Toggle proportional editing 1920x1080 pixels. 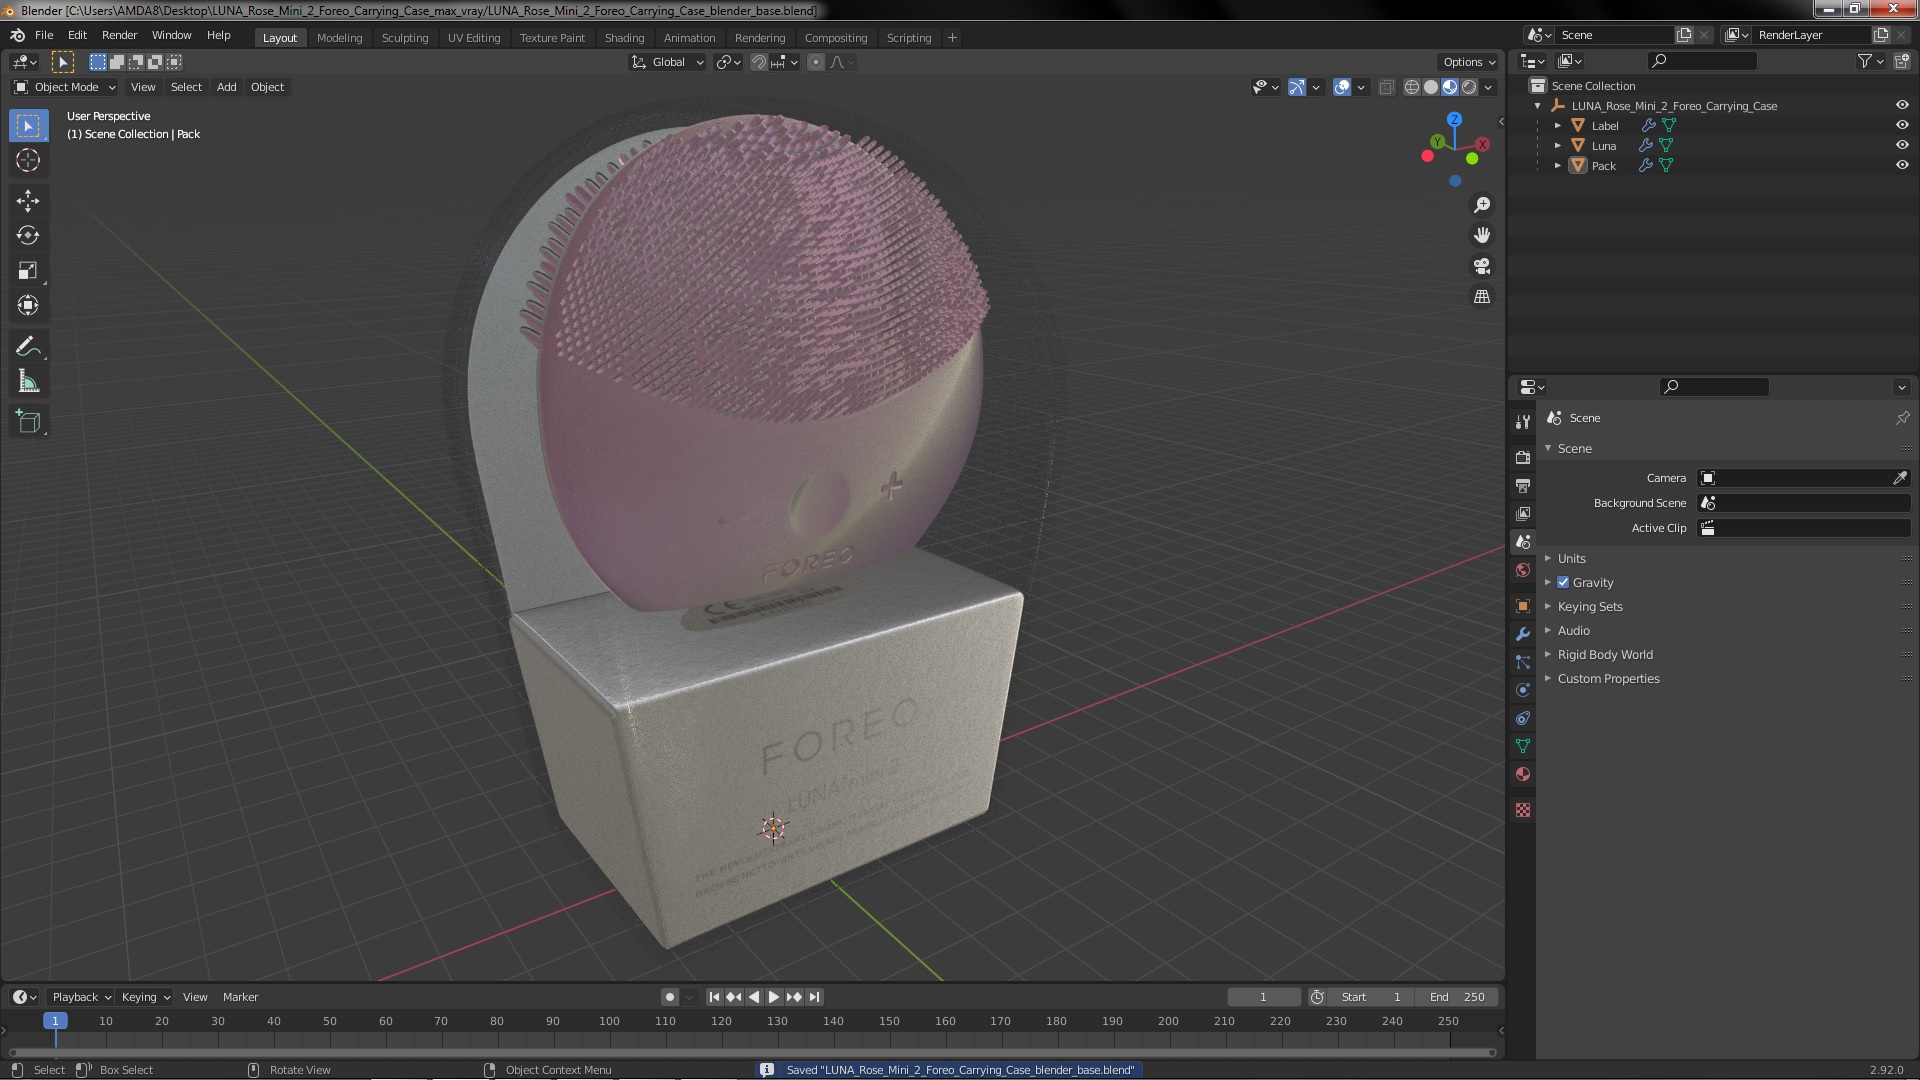pos(816,62)
